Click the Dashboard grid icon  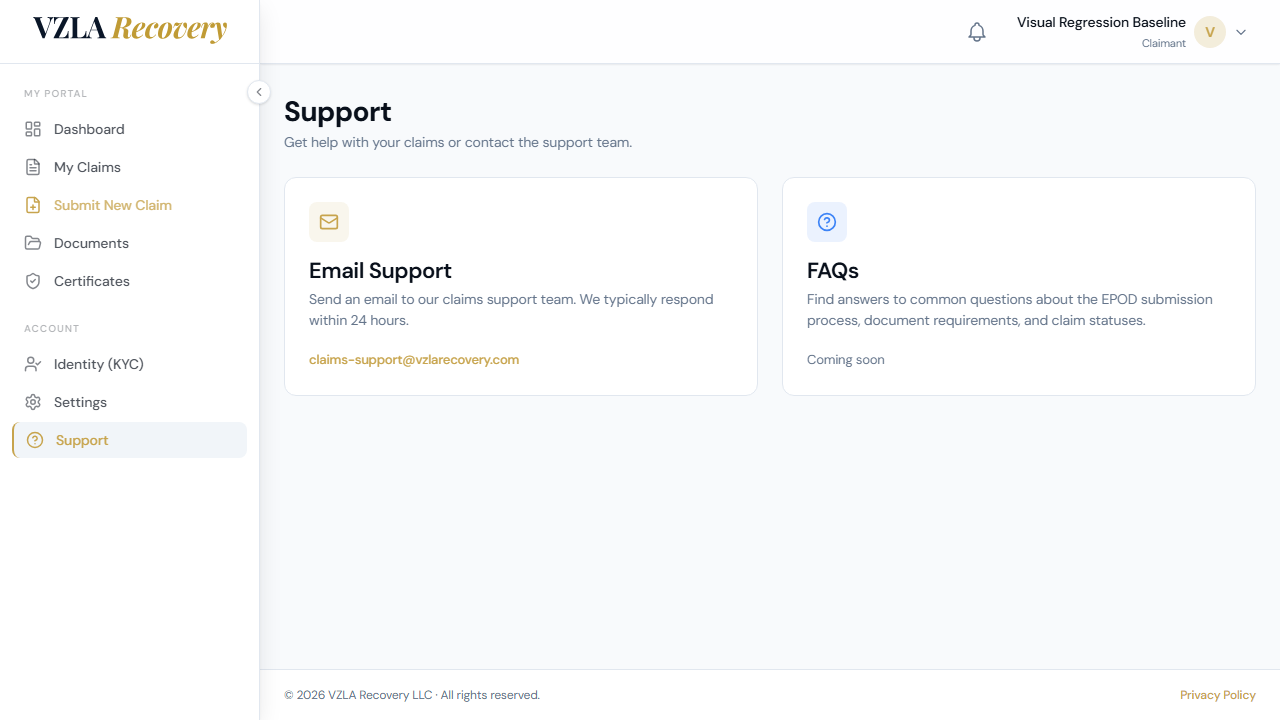(x=33, y=129)
